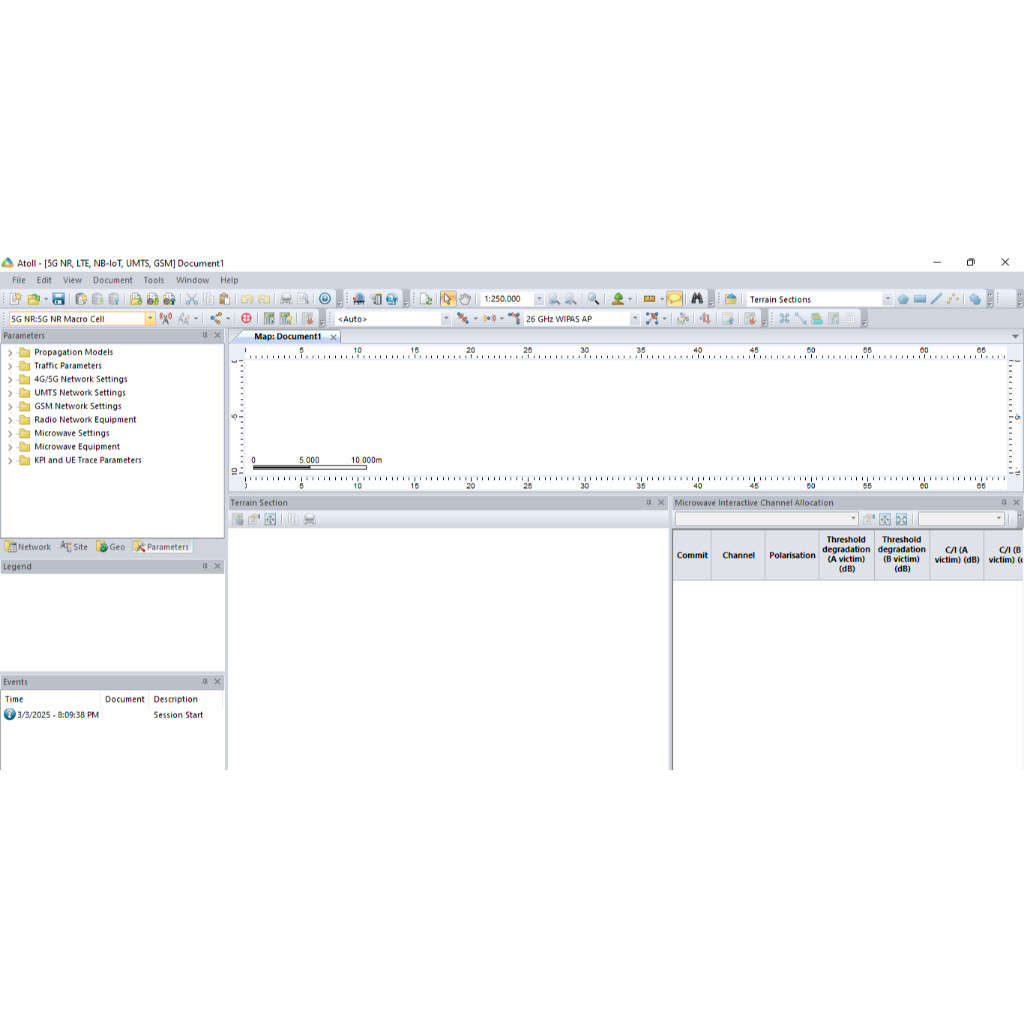Image resolution: width=1024 pixels, height=1024 pixels.
Task: Click the blue circular refresh icon
Action: [325, 299]
